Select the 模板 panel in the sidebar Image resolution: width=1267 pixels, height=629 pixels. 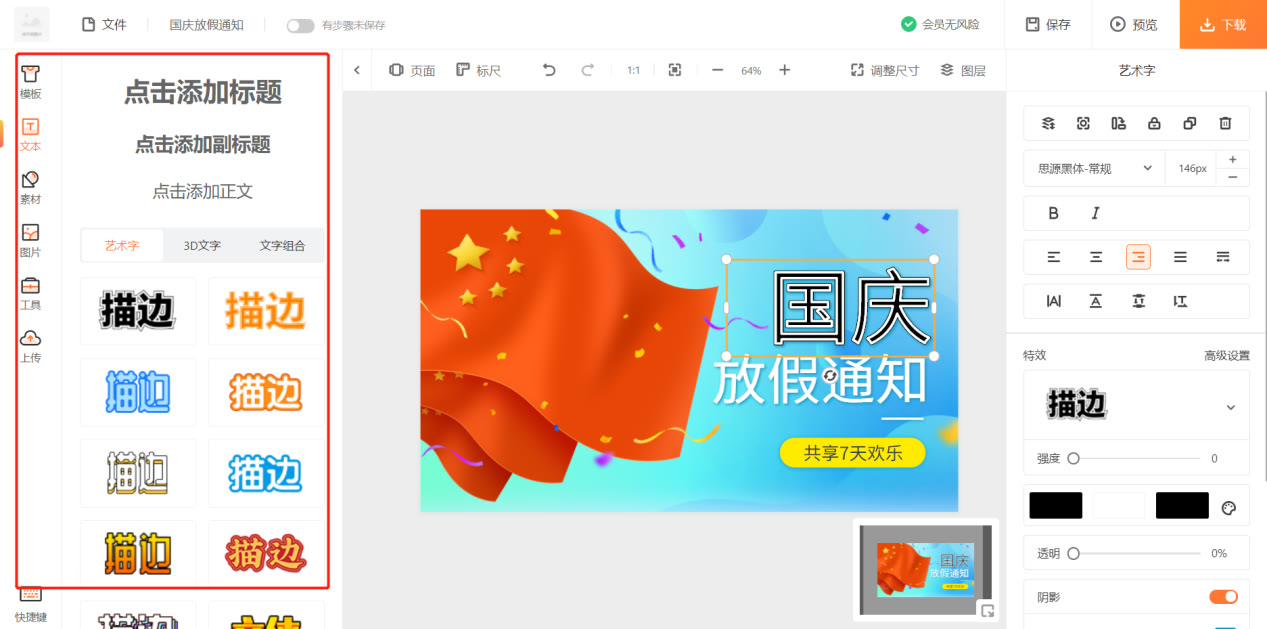click(31, 83)
